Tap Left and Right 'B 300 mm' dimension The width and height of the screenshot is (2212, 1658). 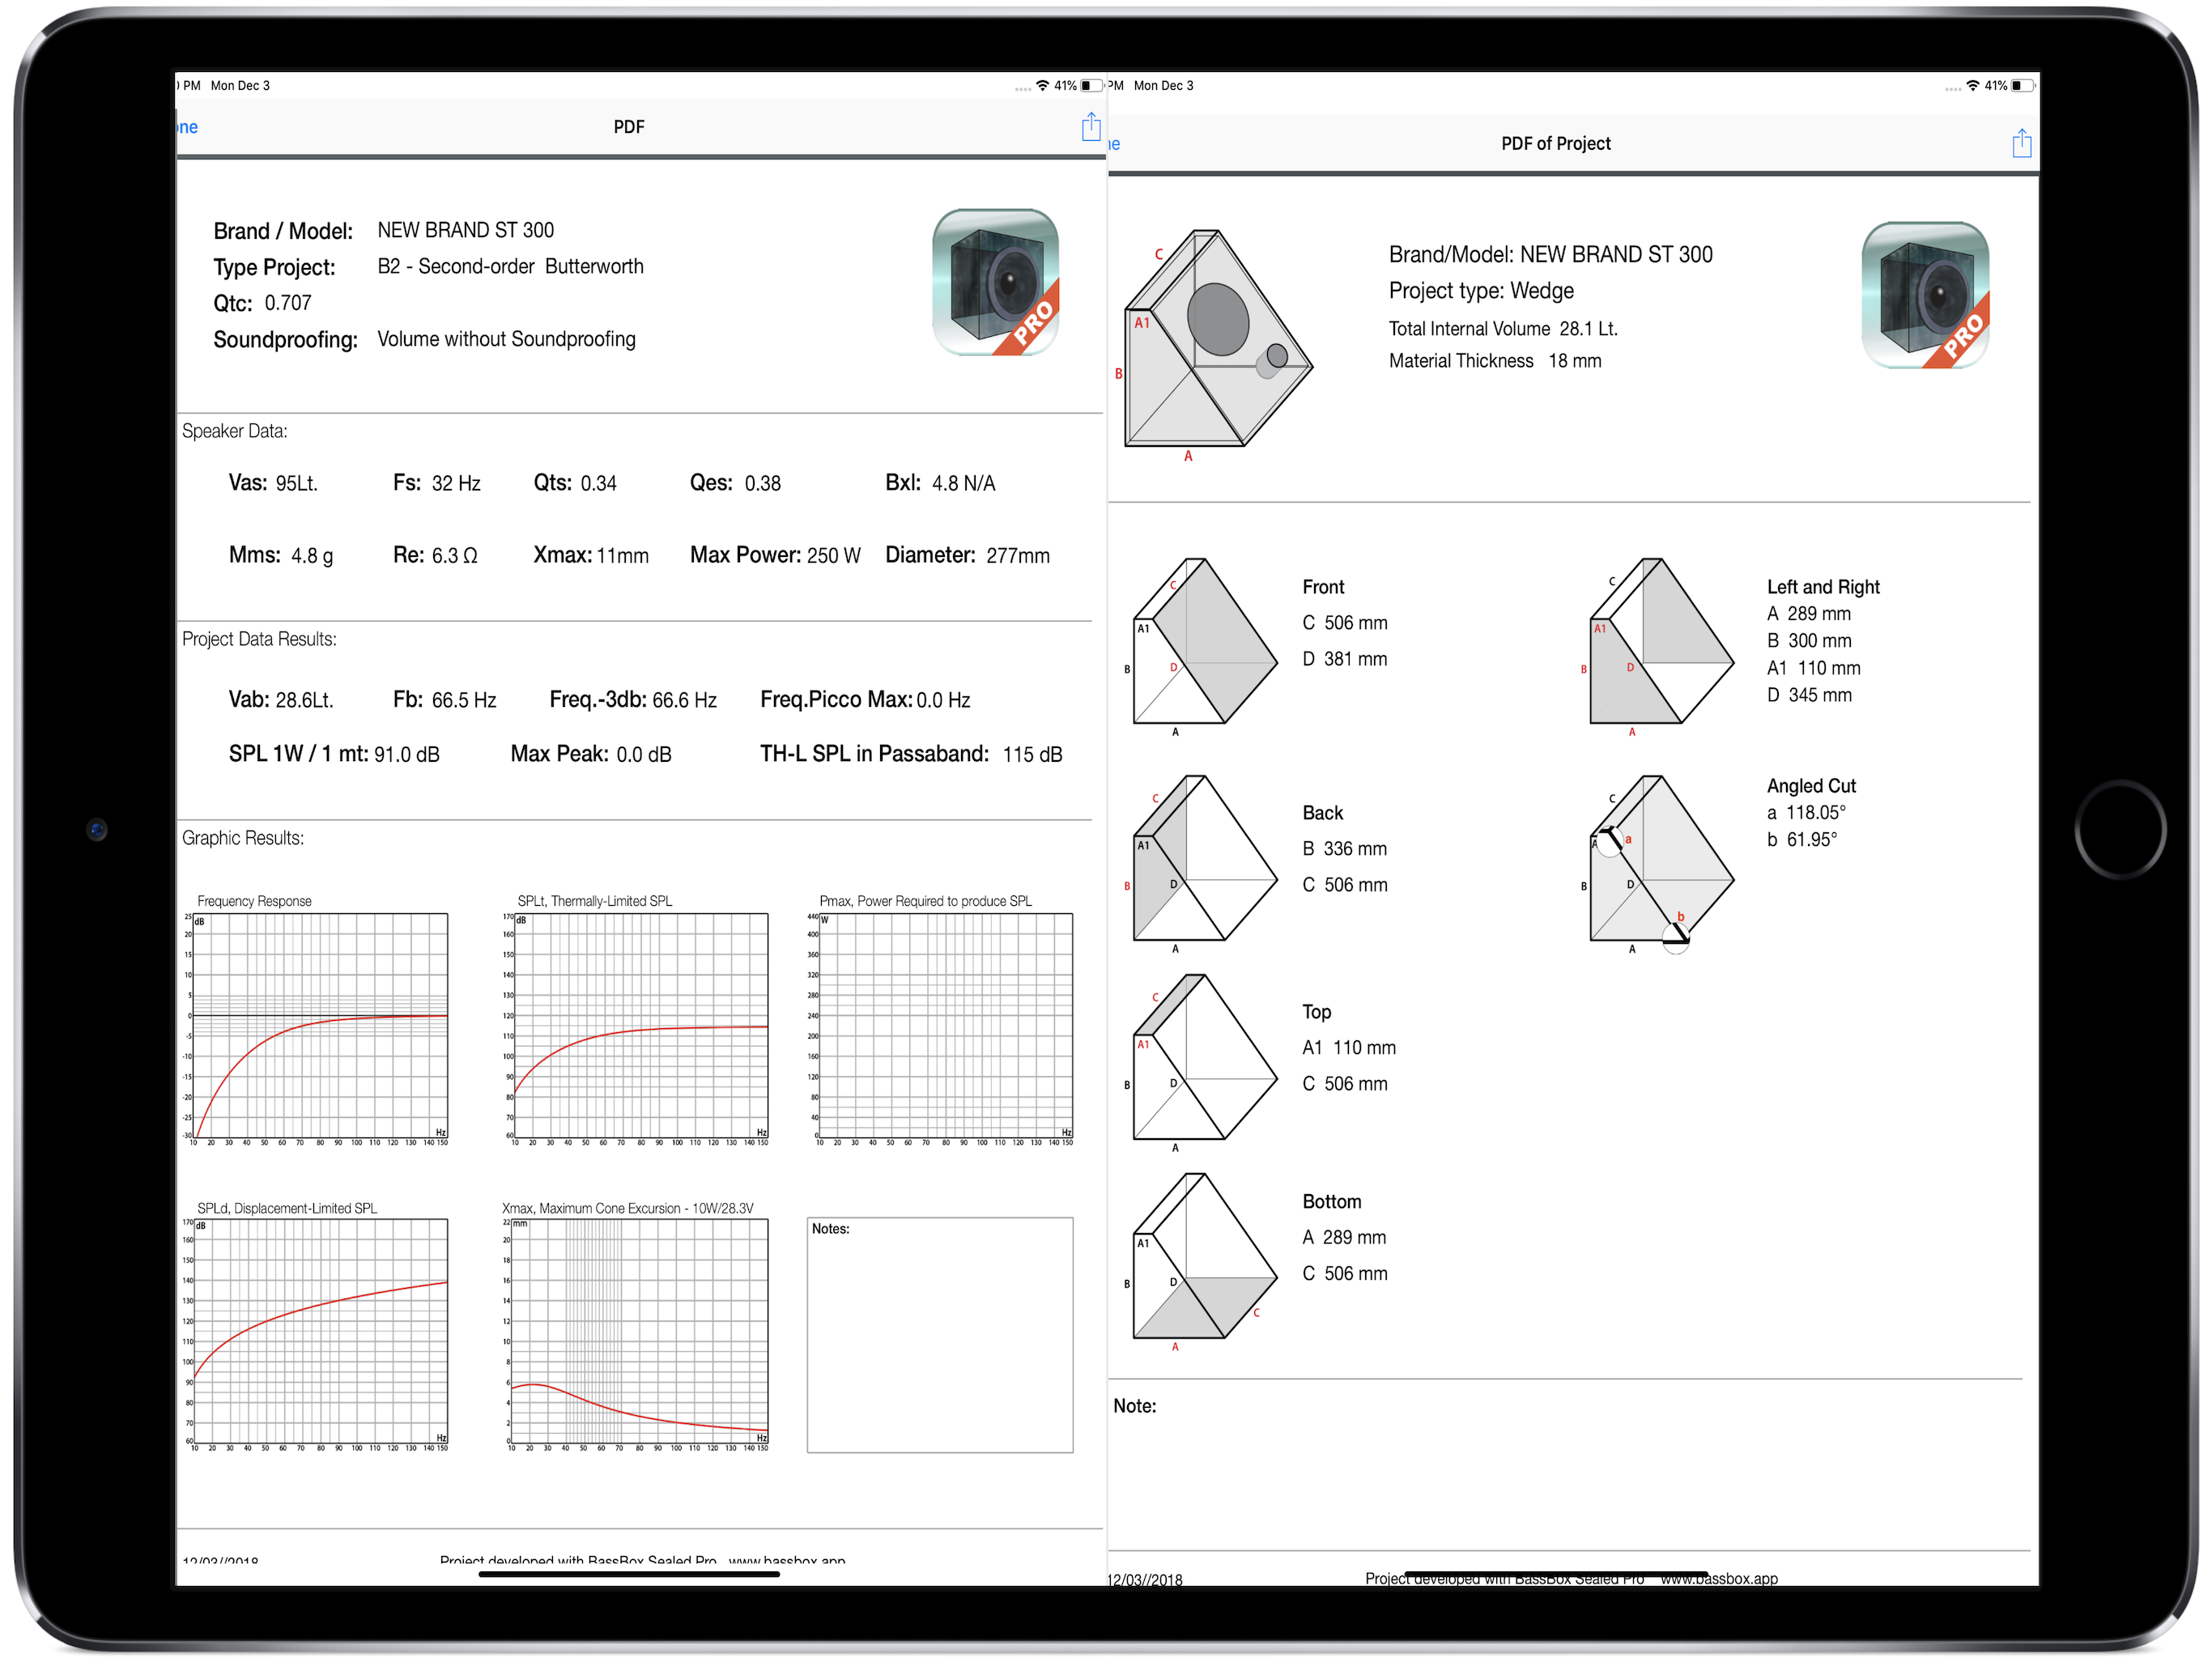pyautogui.click(x=1809, y=641)
